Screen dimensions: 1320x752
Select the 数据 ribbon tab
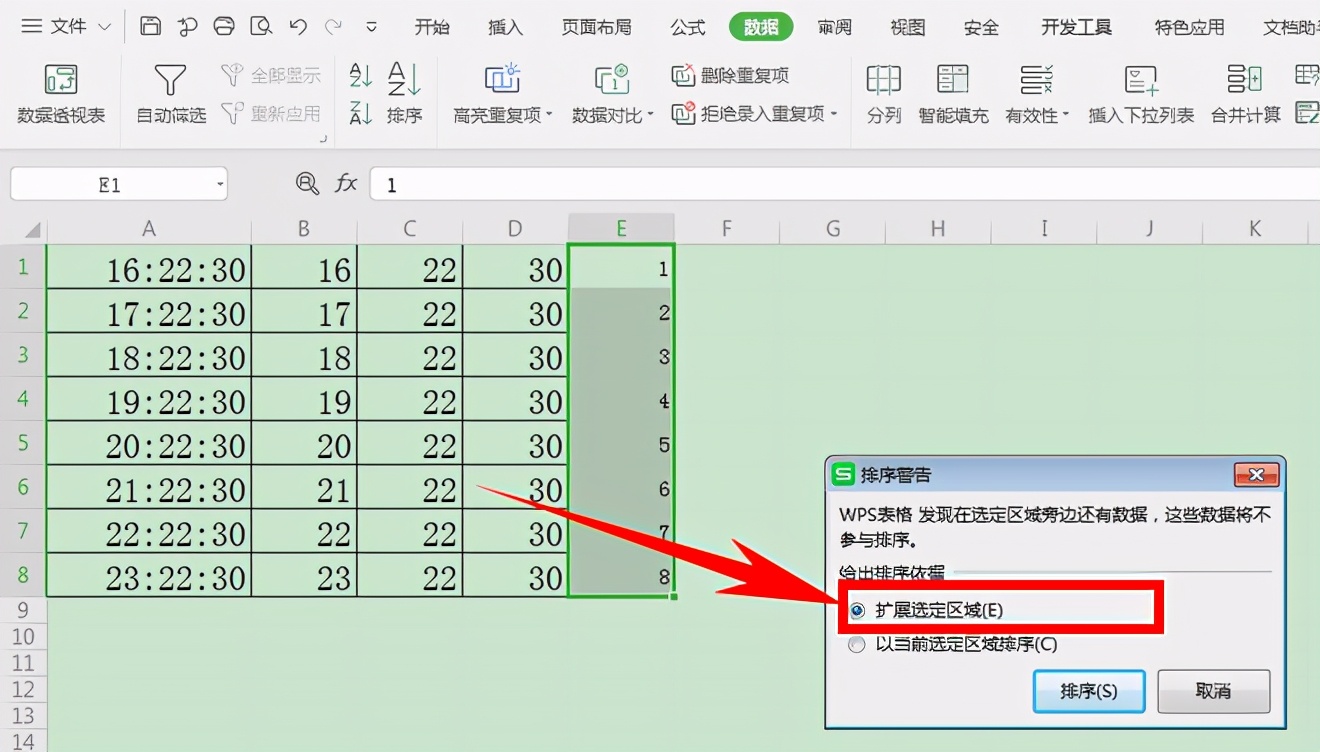(761, 27)
